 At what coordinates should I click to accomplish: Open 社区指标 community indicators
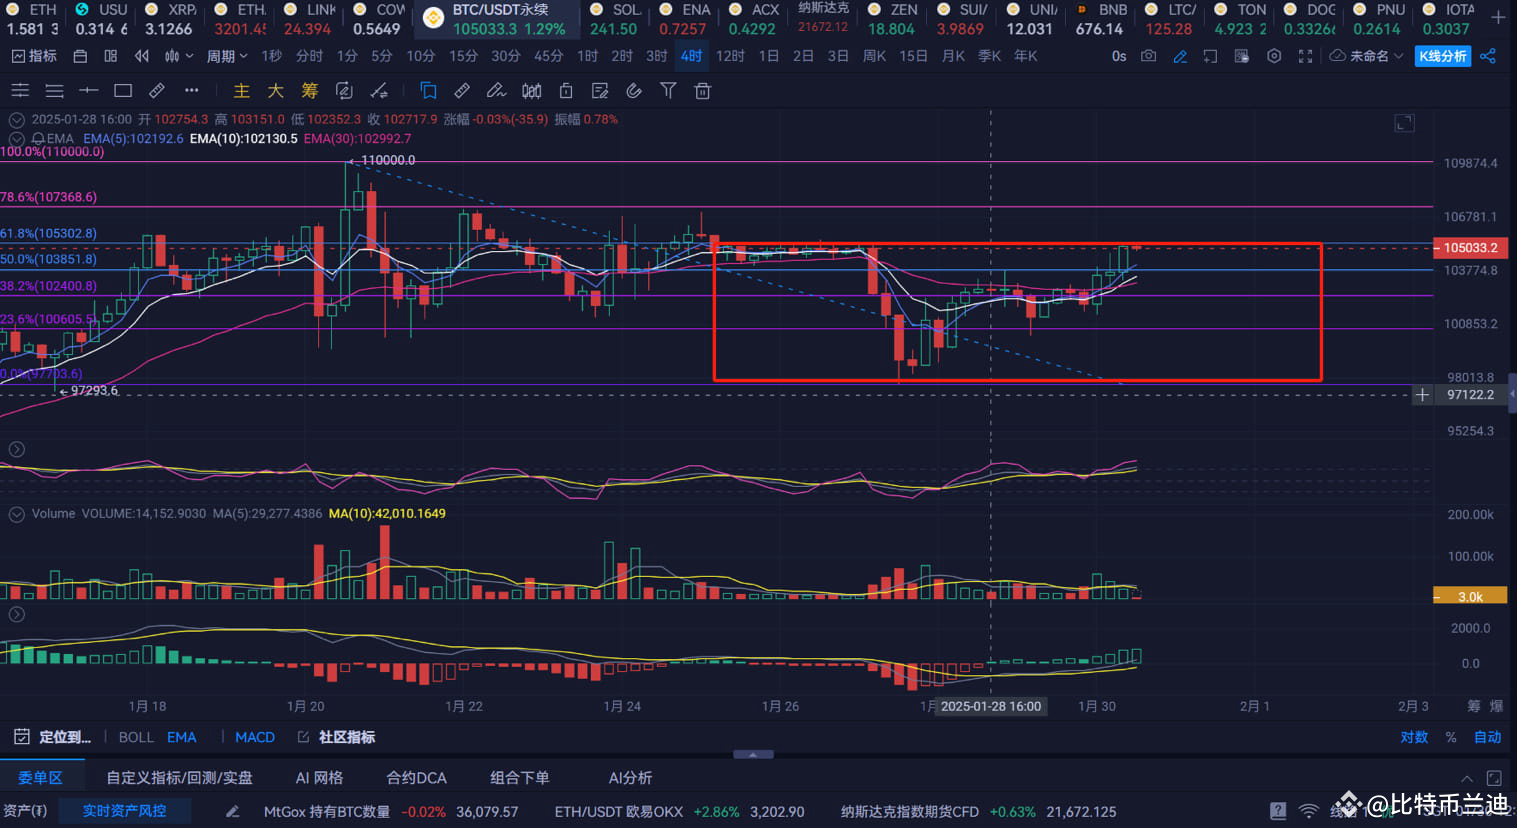[336, 737]
